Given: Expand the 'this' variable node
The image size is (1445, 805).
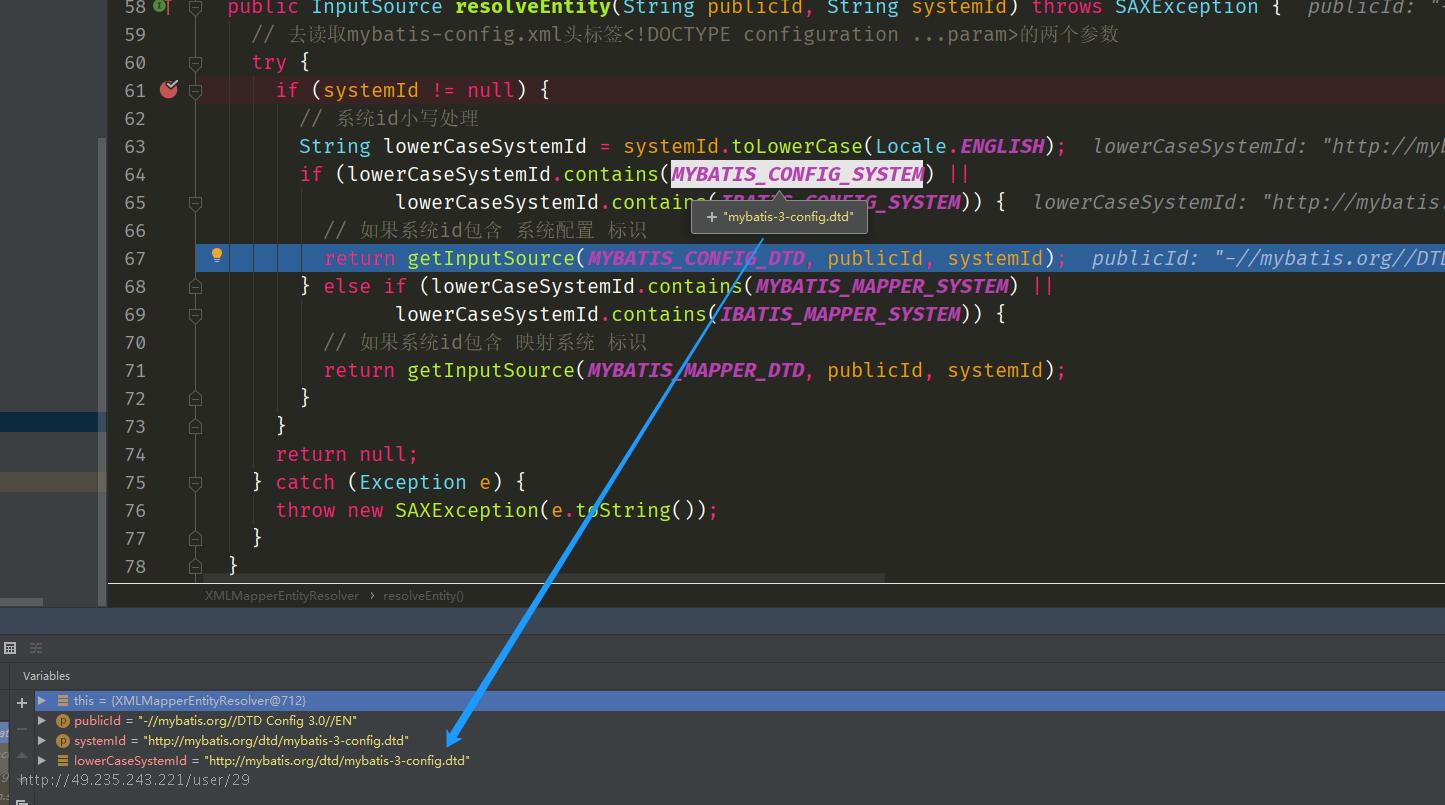Looking at the screenshot, I should pyautogui.click(x=42, y=700).
